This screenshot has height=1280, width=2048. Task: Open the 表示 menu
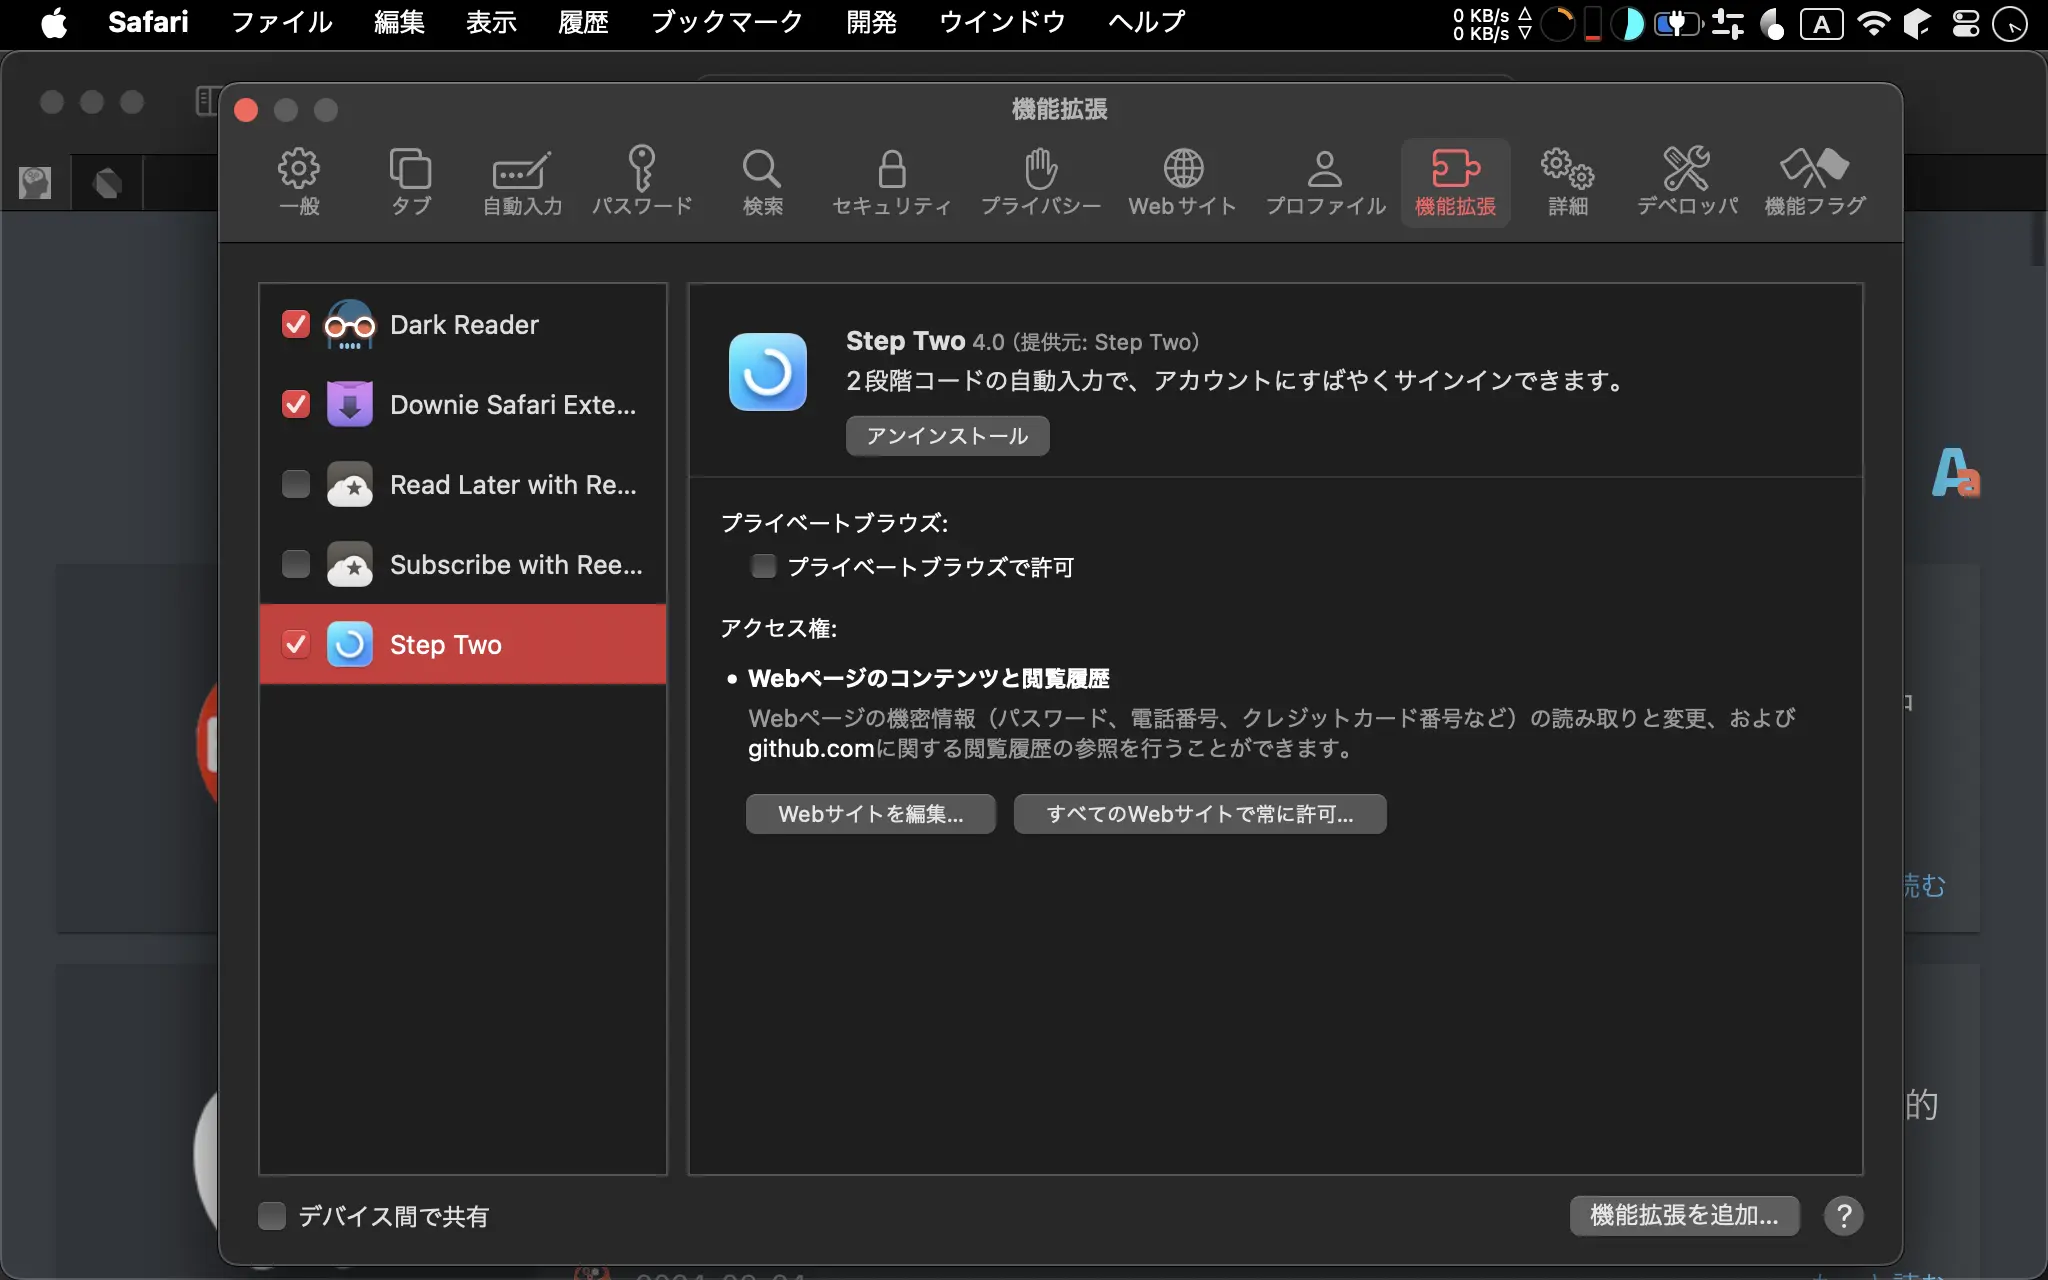tap(491, 22)
